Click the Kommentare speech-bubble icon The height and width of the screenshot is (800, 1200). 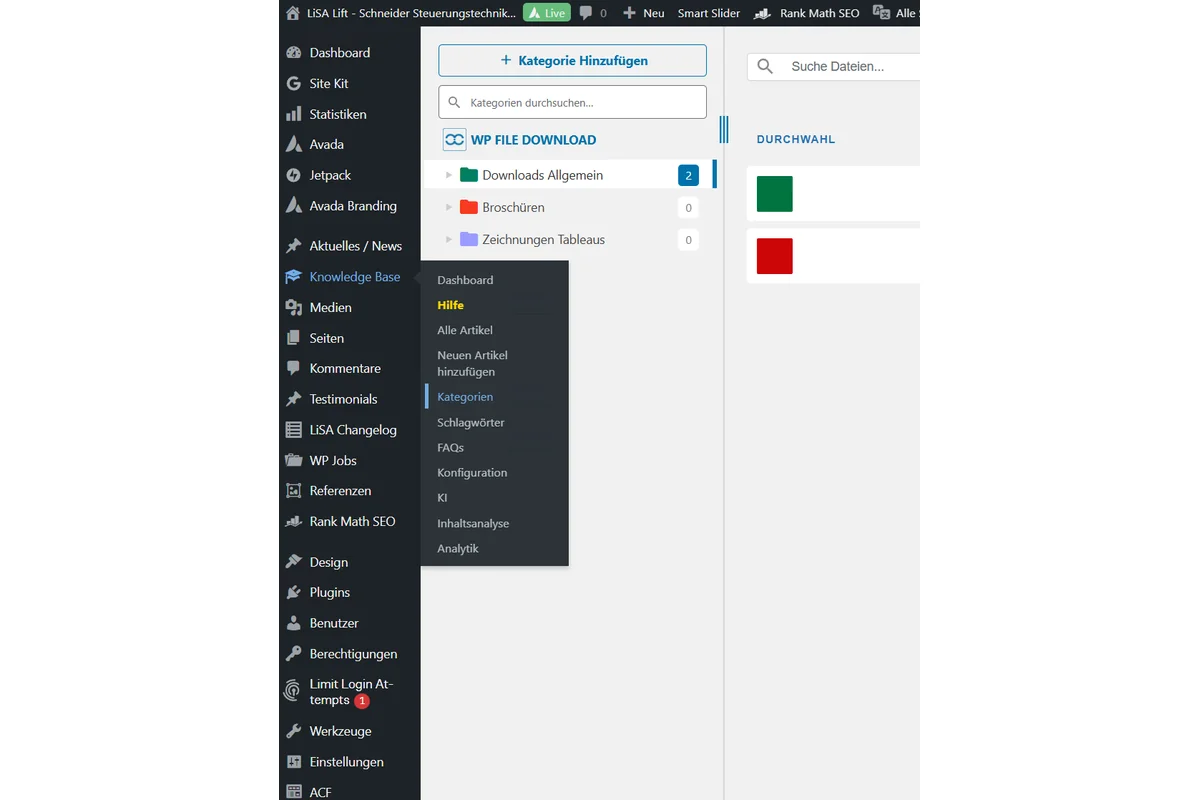coord(294,368)
